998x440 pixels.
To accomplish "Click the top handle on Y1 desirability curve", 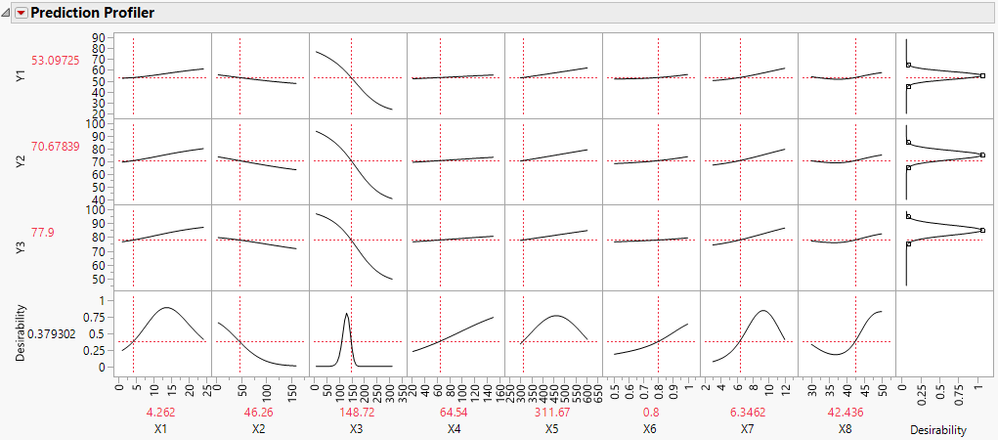I will (908, 65).
